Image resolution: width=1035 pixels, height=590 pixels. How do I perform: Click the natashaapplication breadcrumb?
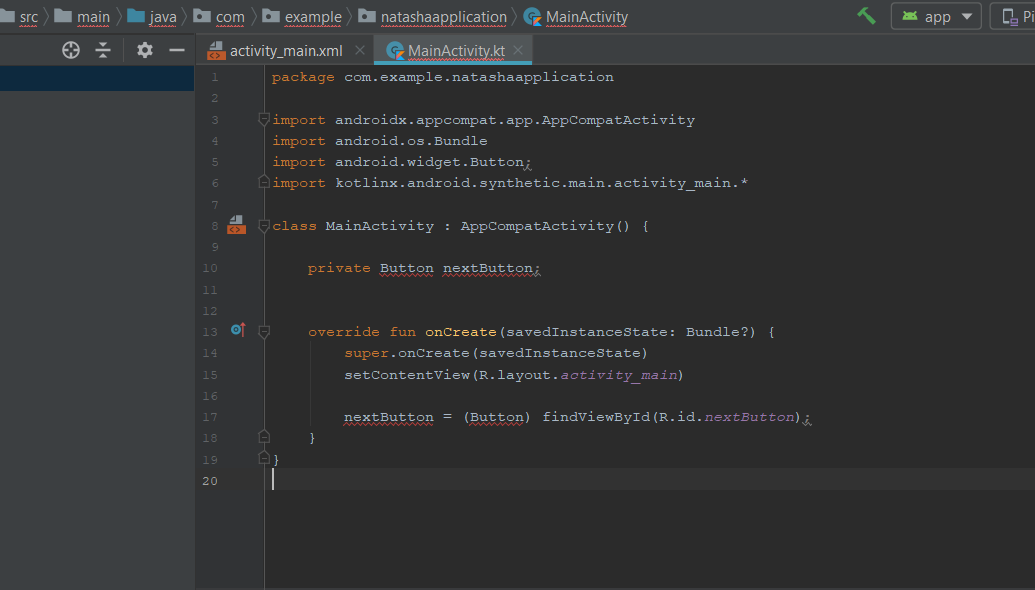(432, 16)
